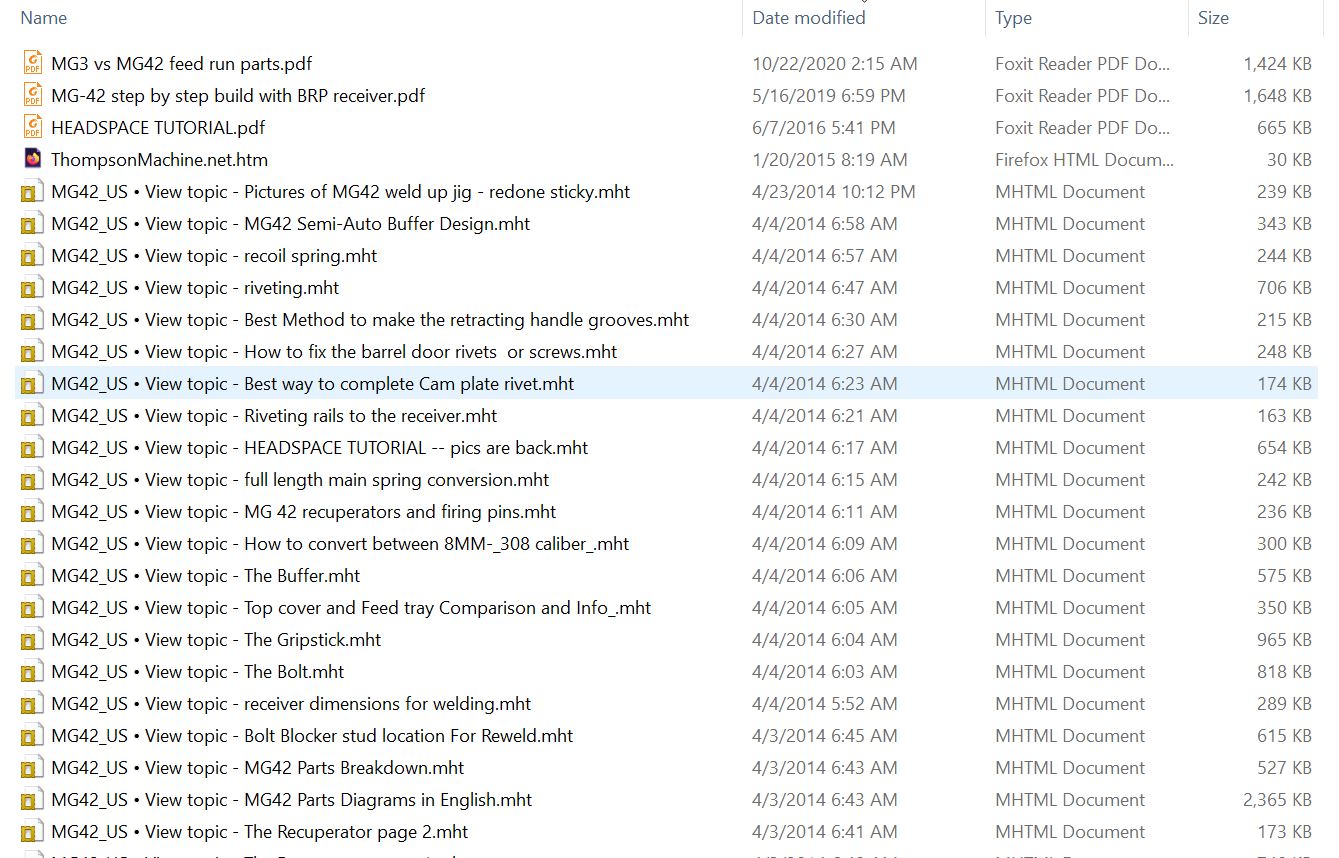Click the icon for recuperators and firing pins file

(x=33, y=512)
